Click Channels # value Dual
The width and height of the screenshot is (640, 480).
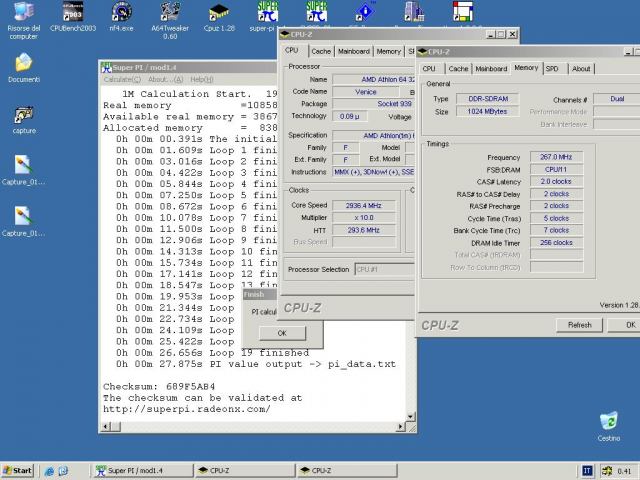point(617,99)
